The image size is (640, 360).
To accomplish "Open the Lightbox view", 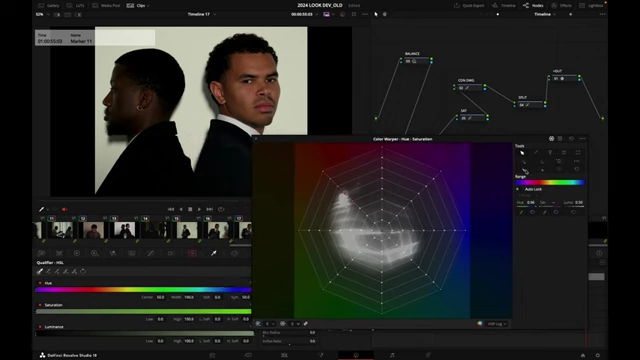I will [591, 6].
